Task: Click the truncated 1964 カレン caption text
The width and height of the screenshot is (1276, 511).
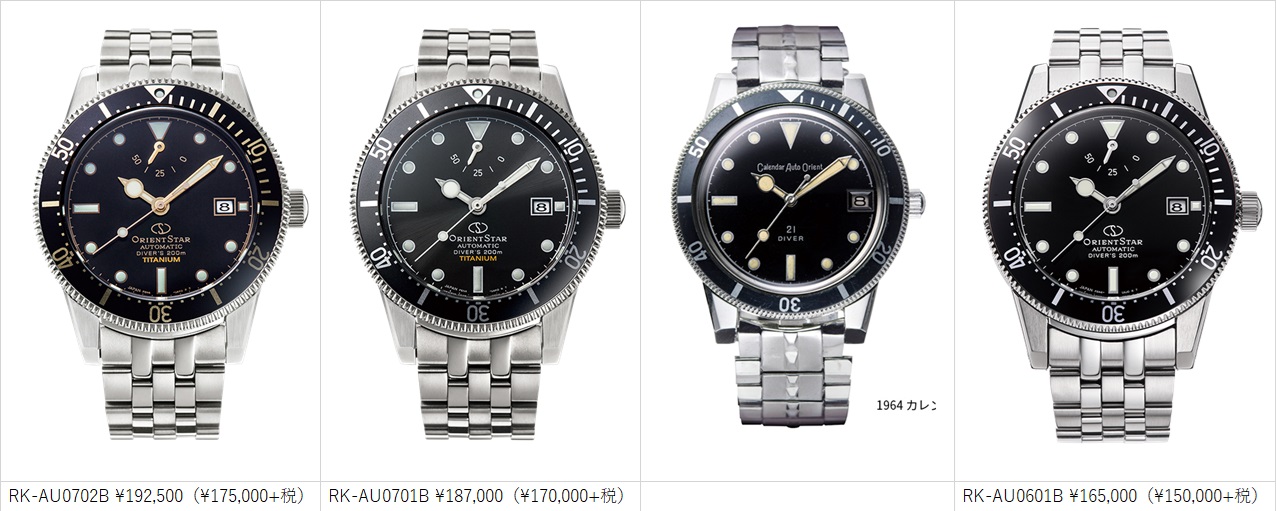Action: [906, 405]
